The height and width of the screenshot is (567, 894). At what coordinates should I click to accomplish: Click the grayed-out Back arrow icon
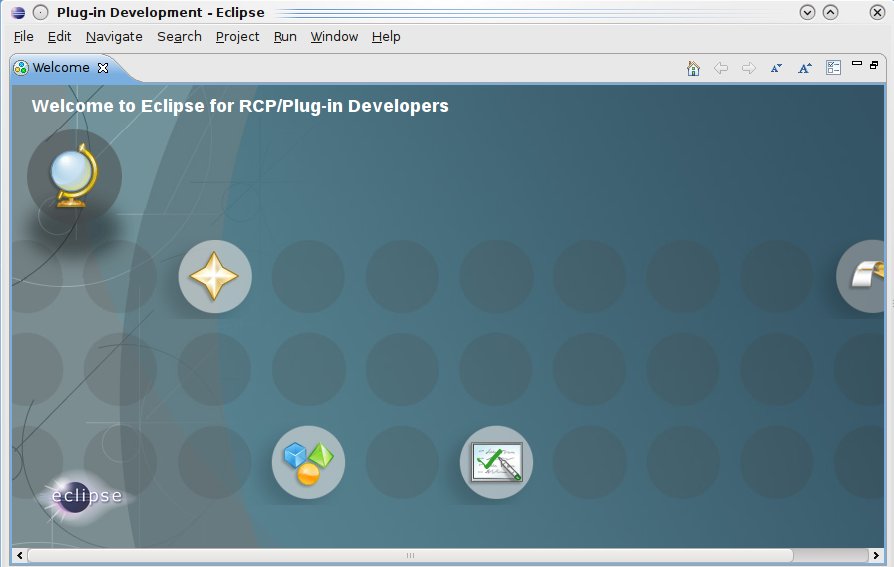coord(721,68)
